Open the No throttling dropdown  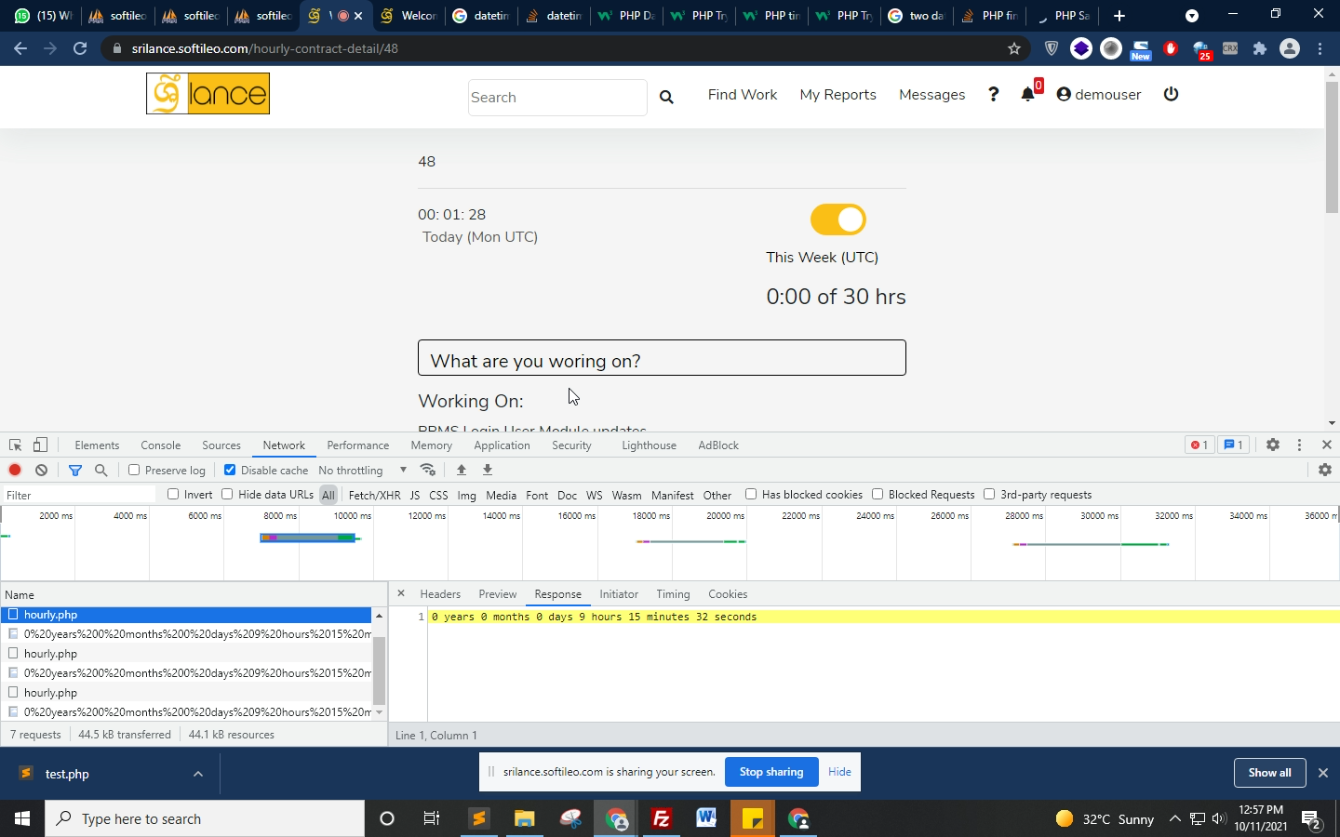click(362, 470)
